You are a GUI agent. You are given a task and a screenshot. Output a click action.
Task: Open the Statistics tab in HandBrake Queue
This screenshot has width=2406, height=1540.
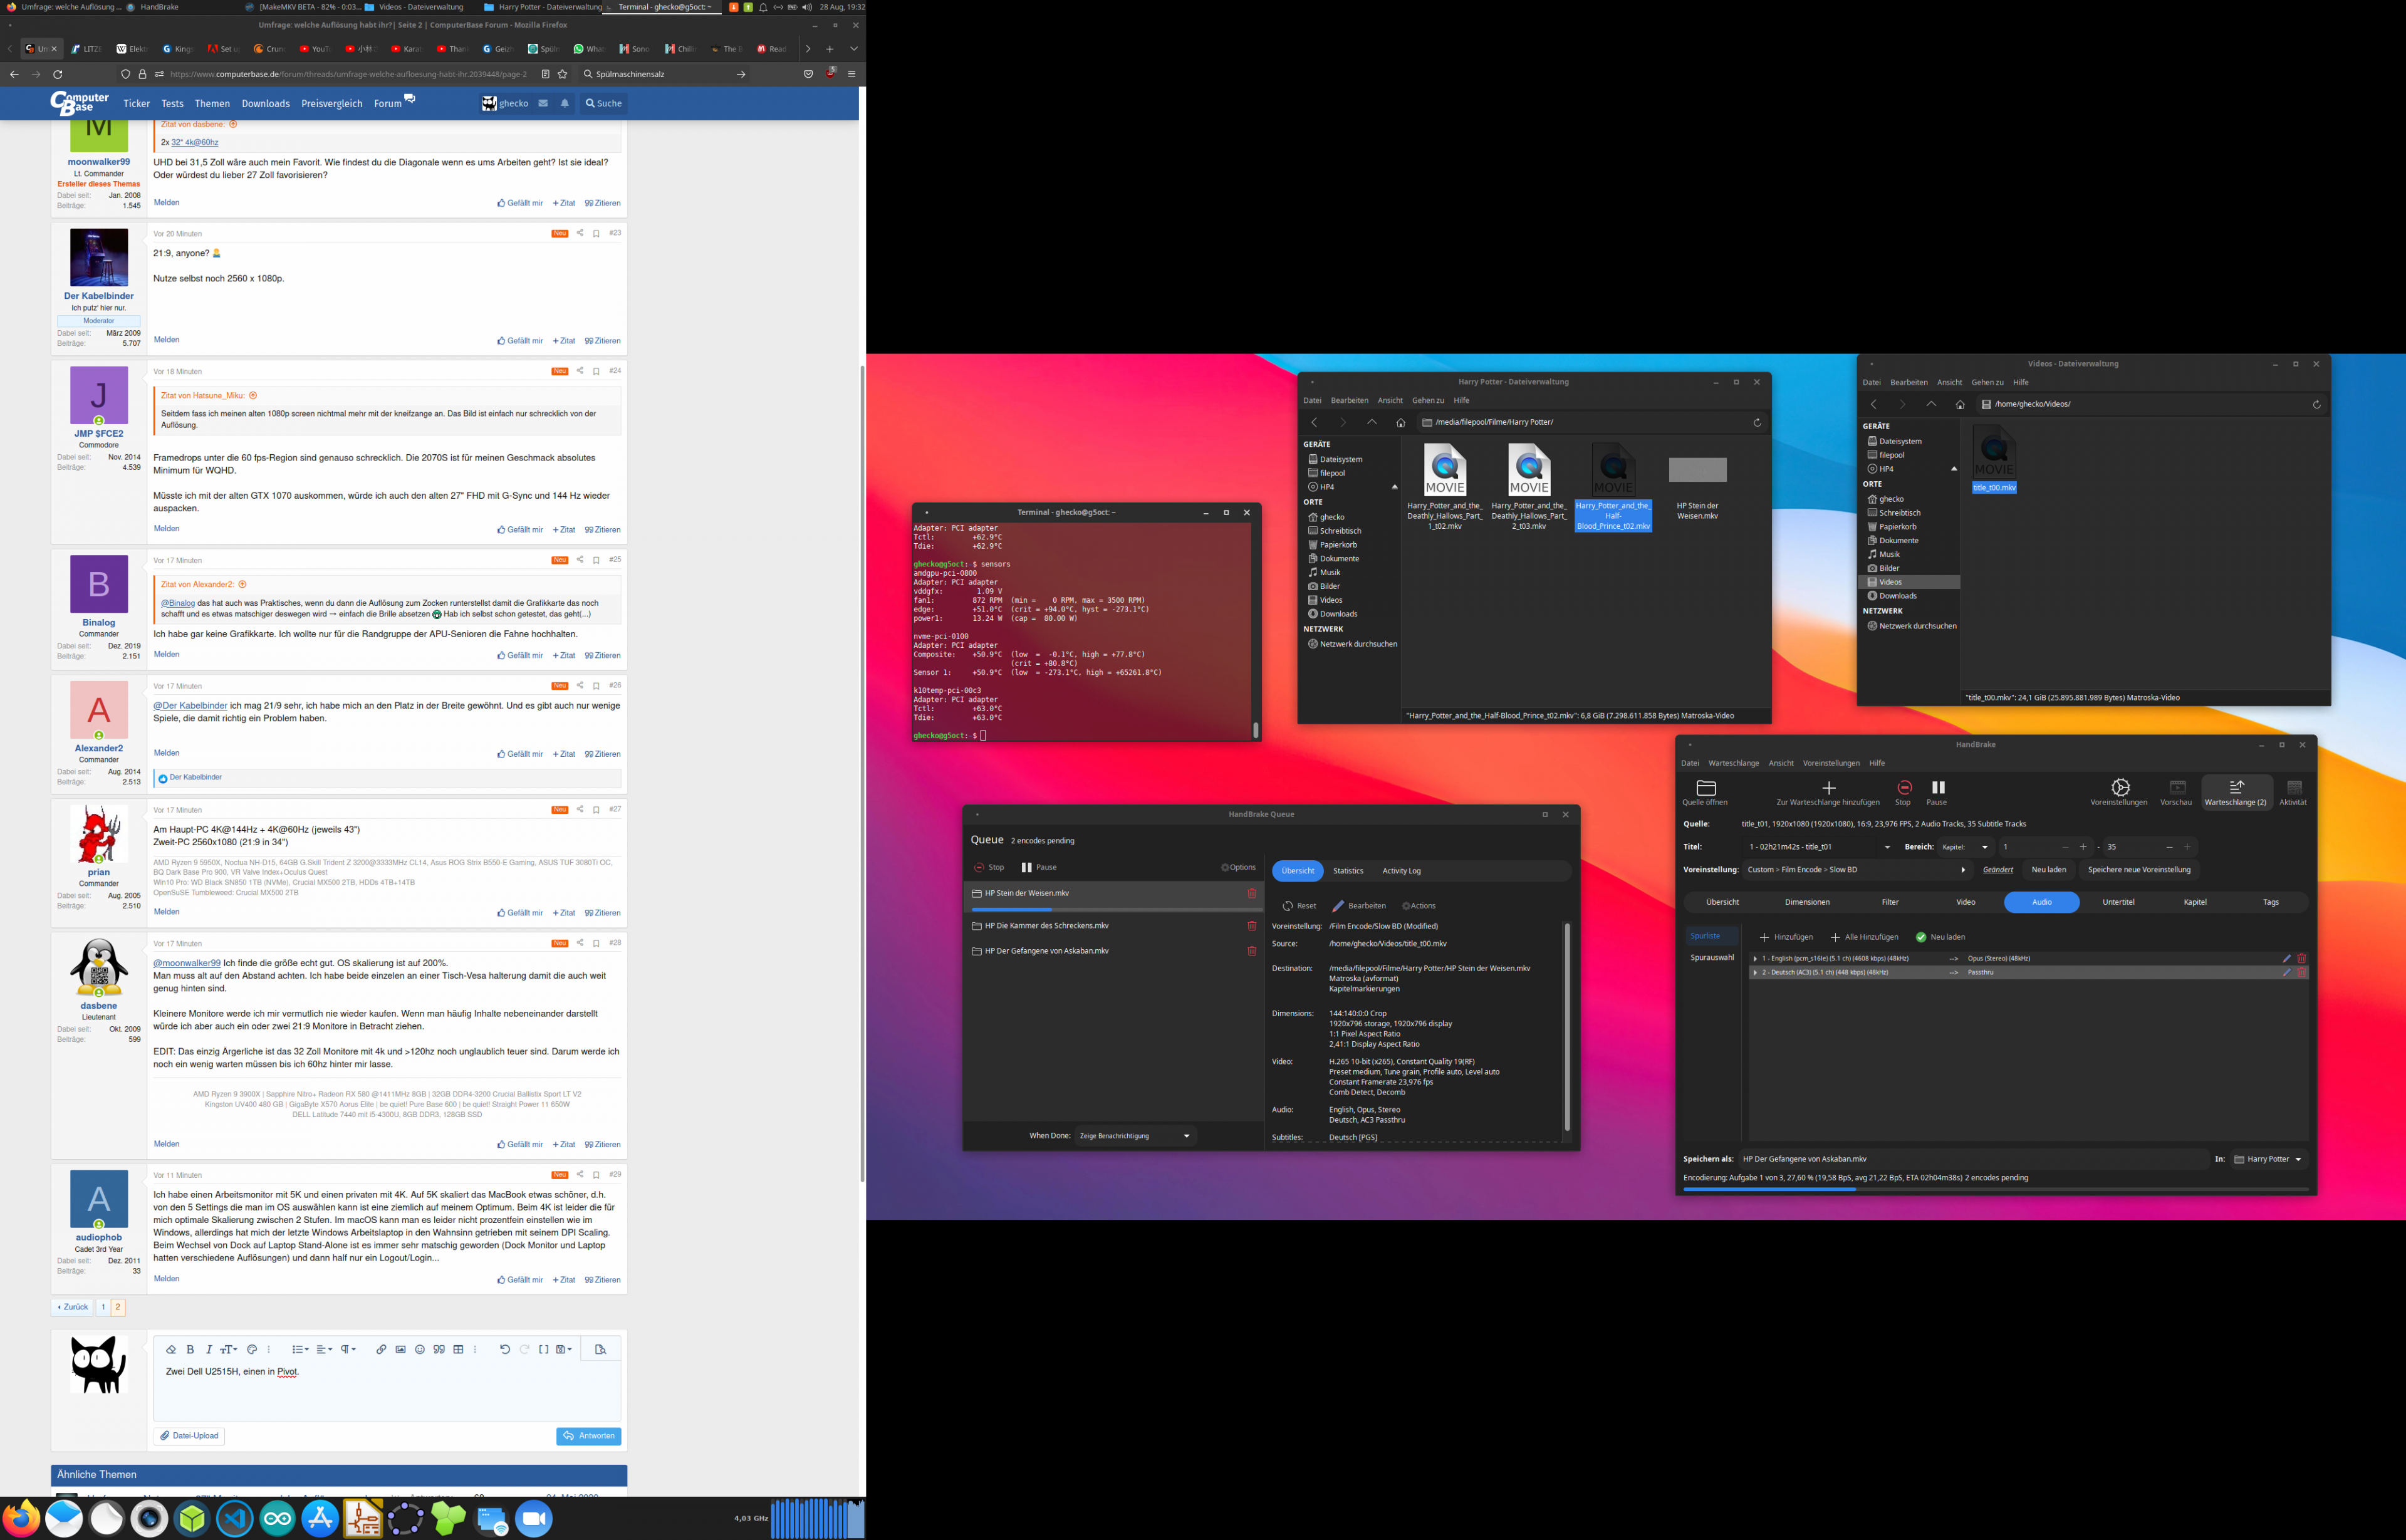pos(1348,871)
